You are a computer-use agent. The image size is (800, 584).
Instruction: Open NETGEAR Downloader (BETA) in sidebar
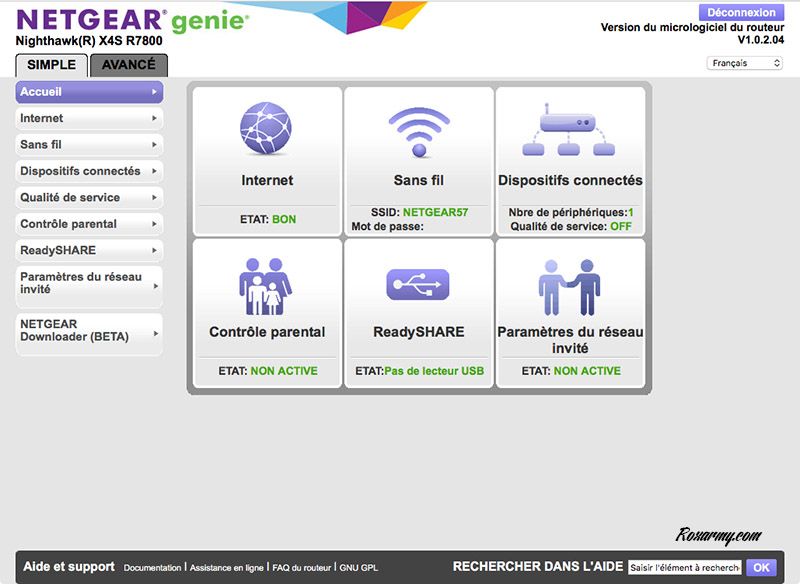click(x=88, y=331)
